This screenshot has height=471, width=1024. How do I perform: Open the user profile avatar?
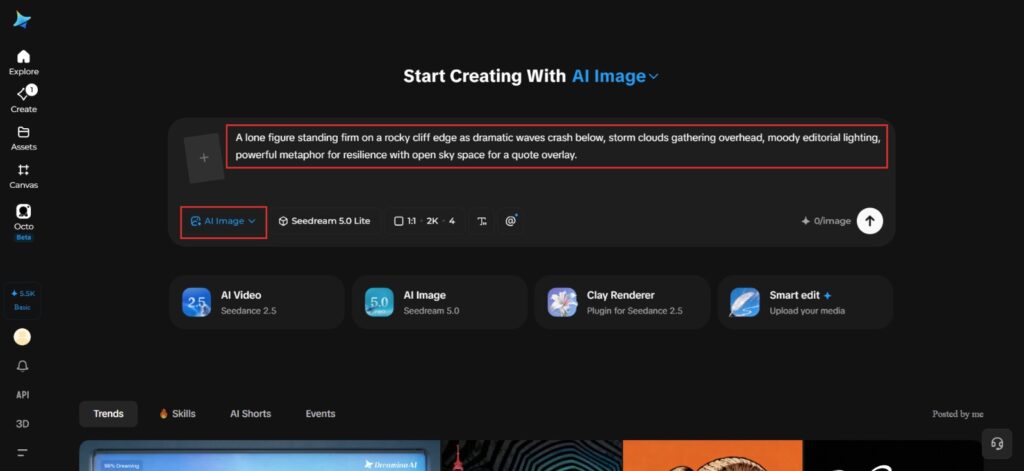[x=22, y=337]
